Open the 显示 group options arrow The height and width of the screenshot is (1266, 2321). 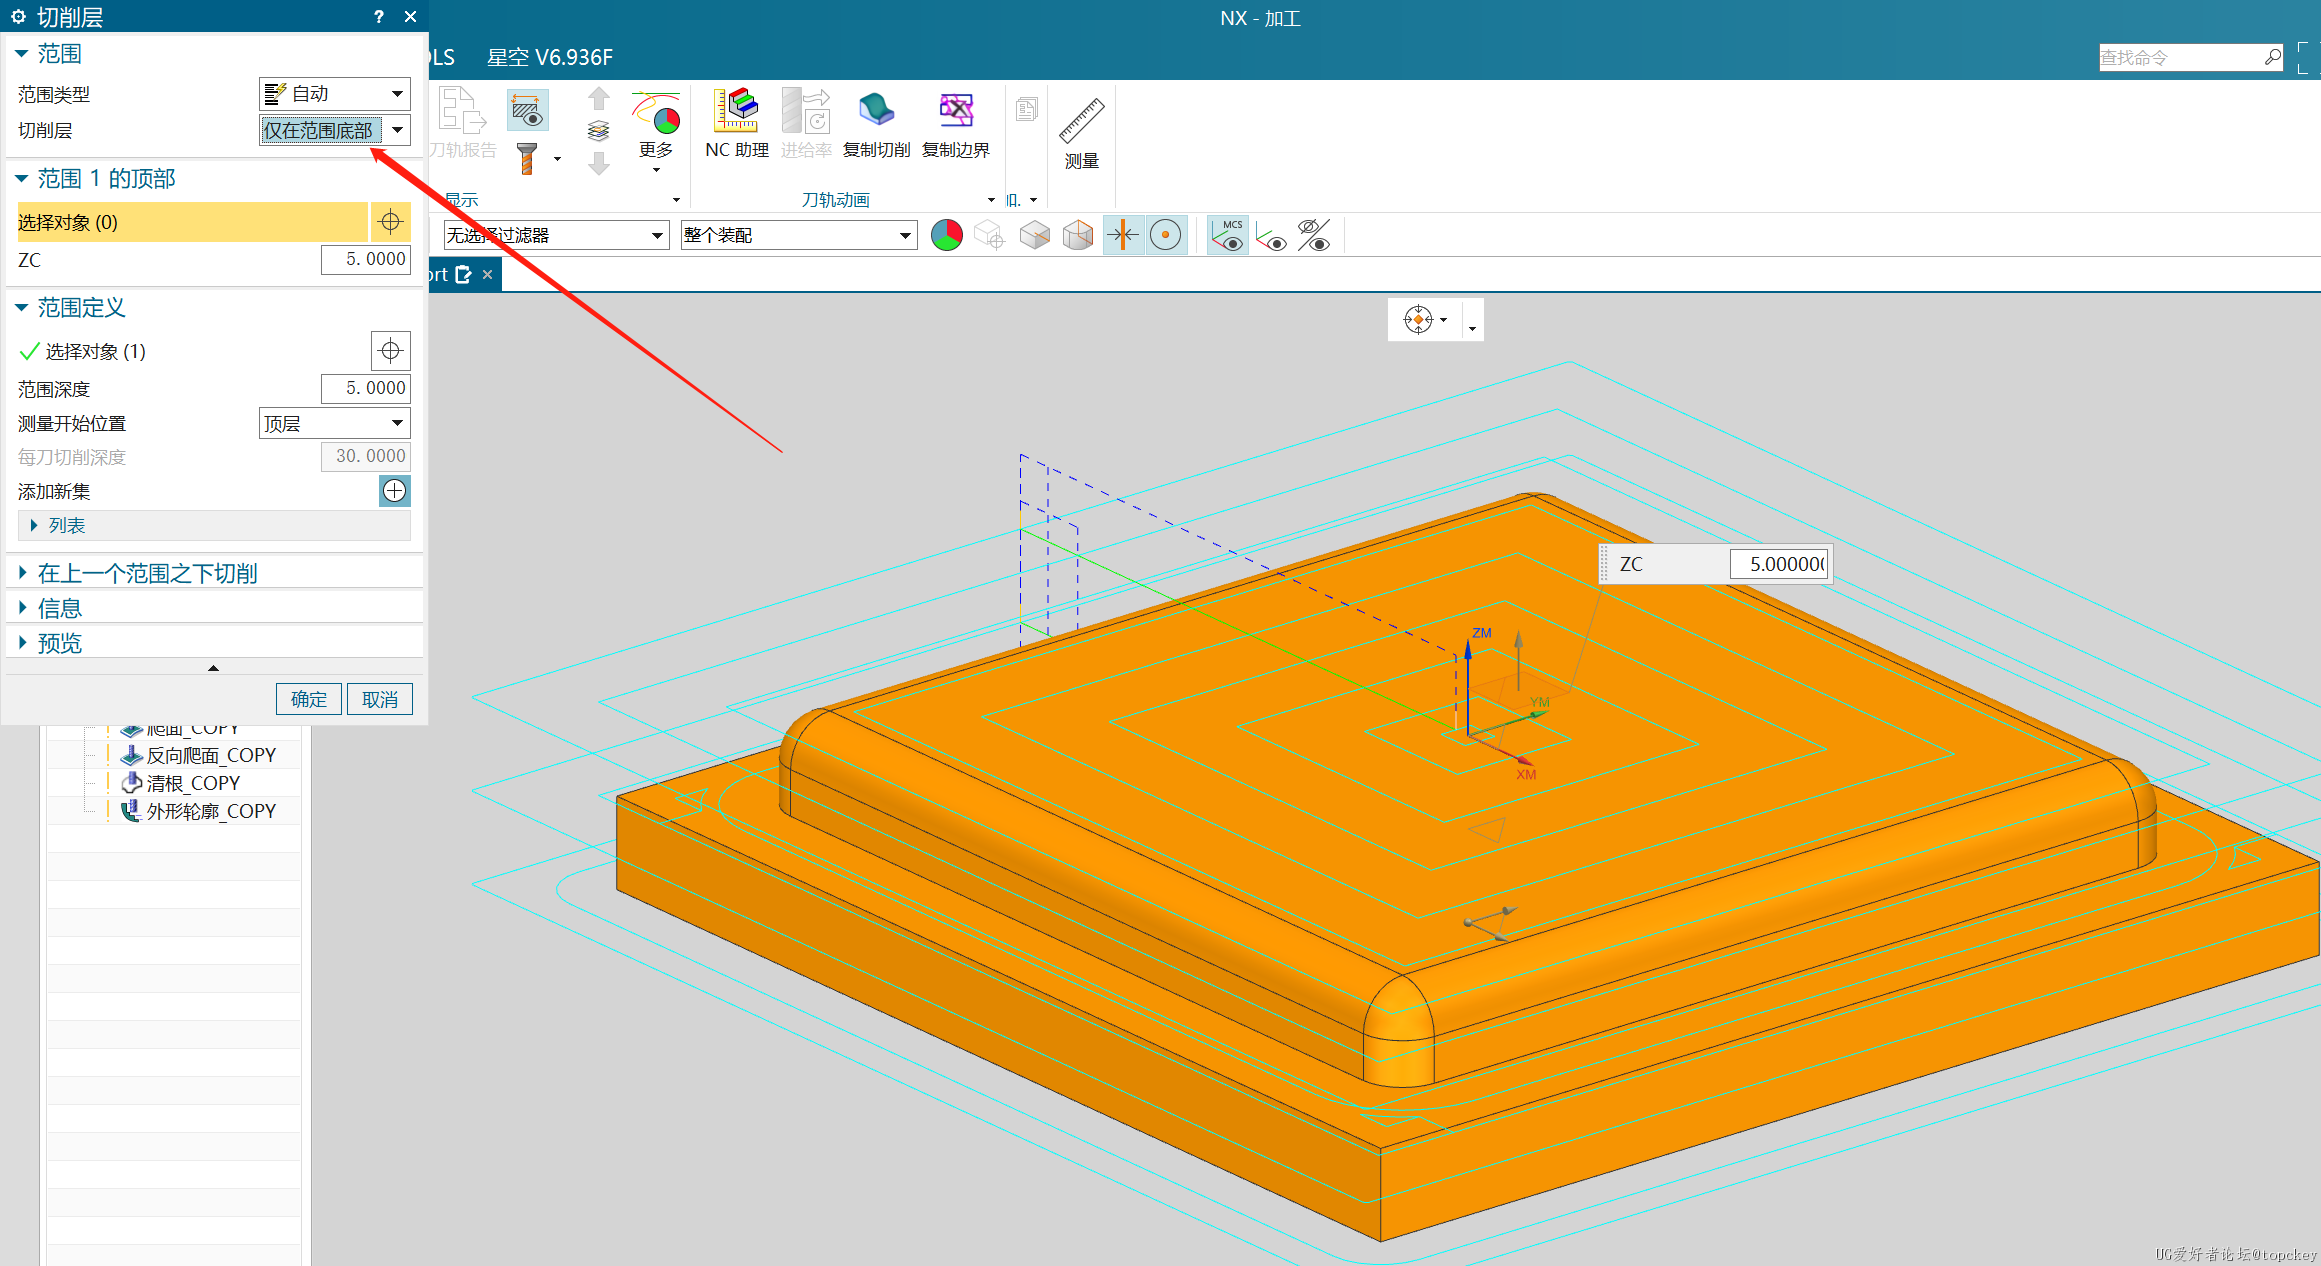[676, 200]
